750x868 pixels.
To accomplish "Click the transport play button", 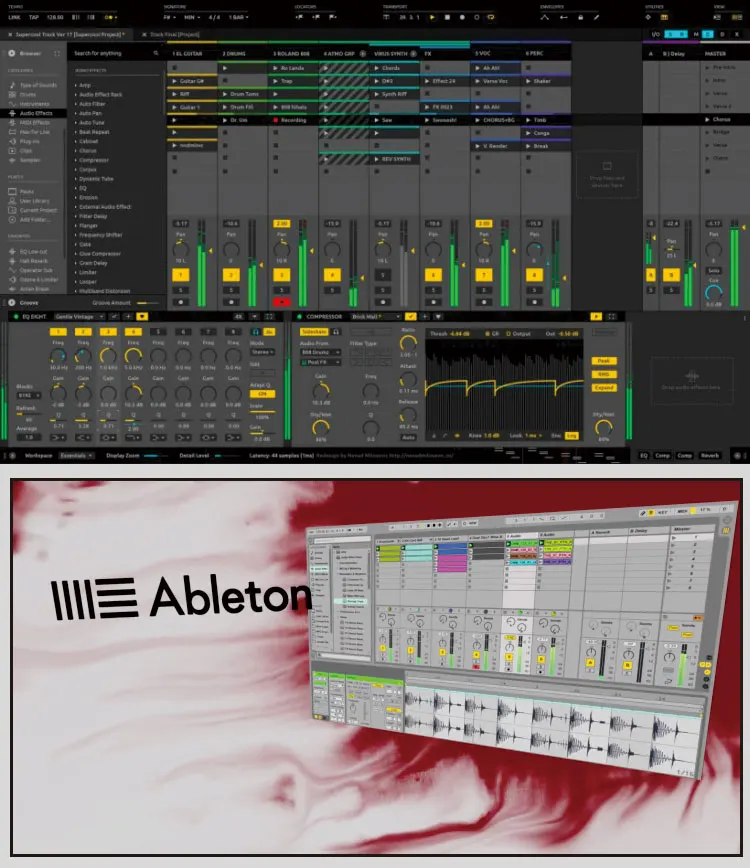I will [x=432, y=17].
